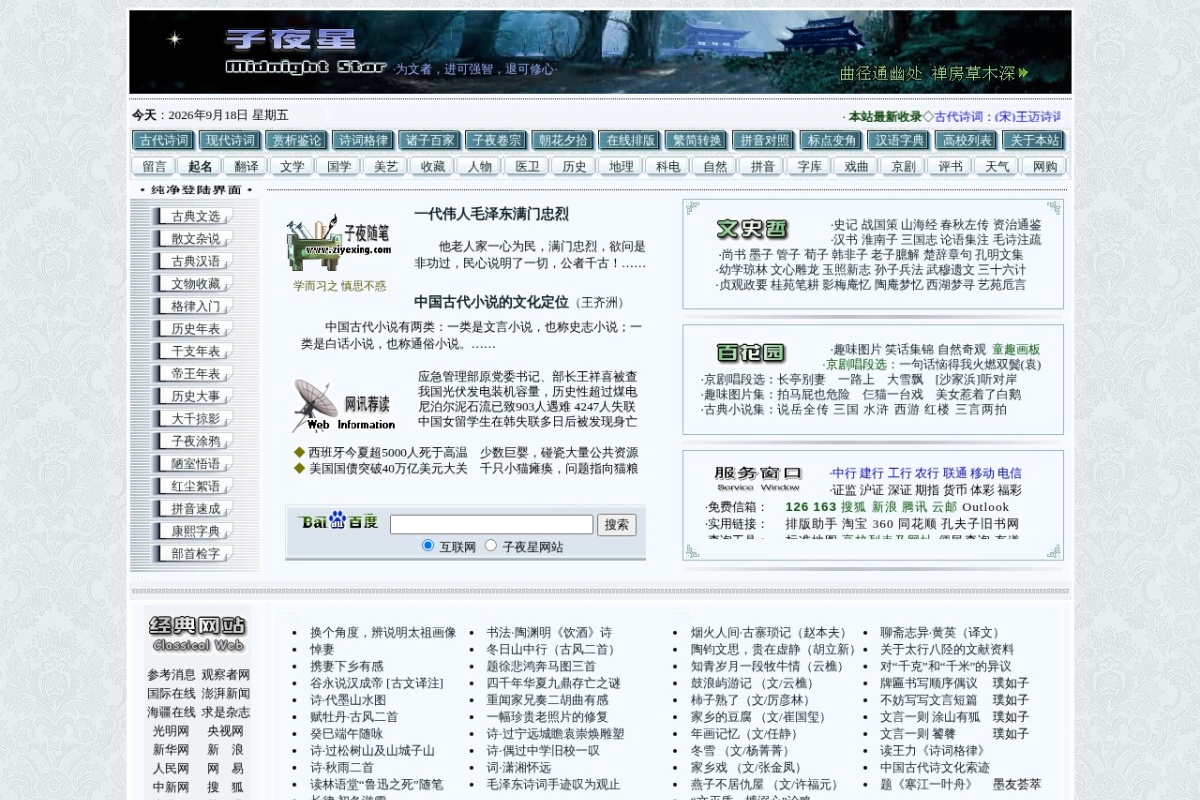
Task: Open the 拼音对照 tool
Action: (764, 140)
